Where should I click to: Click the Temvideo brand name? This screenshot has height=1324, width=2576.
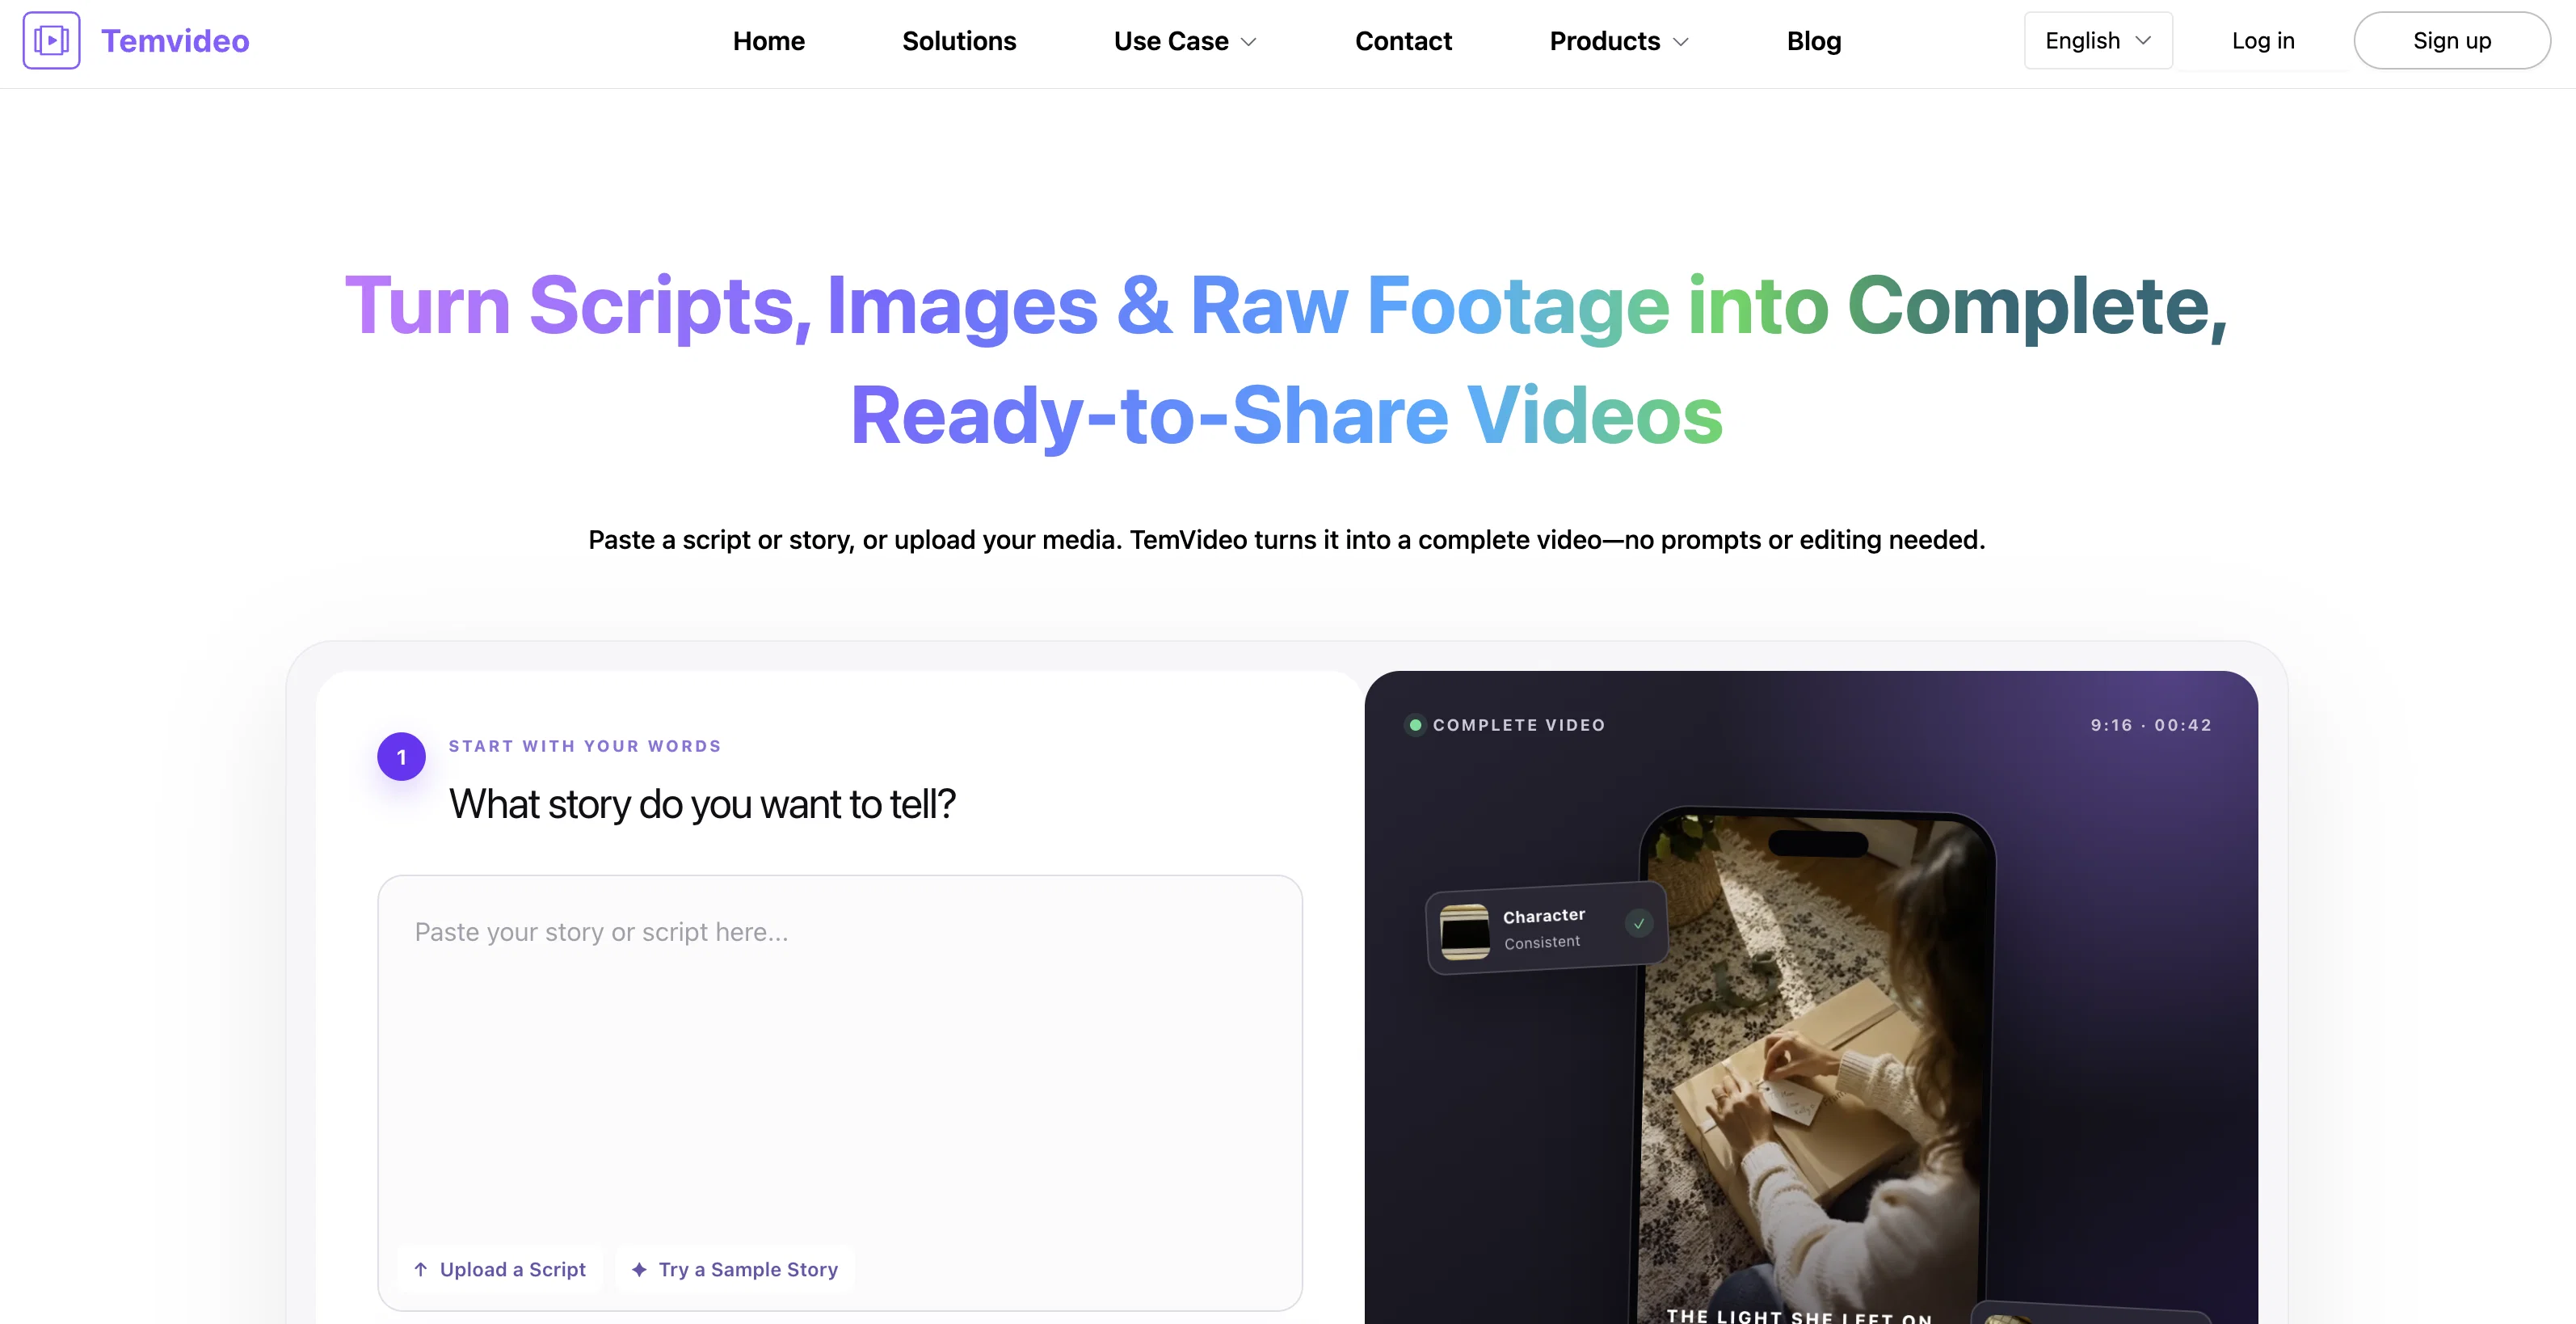click(x=175, y=41)
